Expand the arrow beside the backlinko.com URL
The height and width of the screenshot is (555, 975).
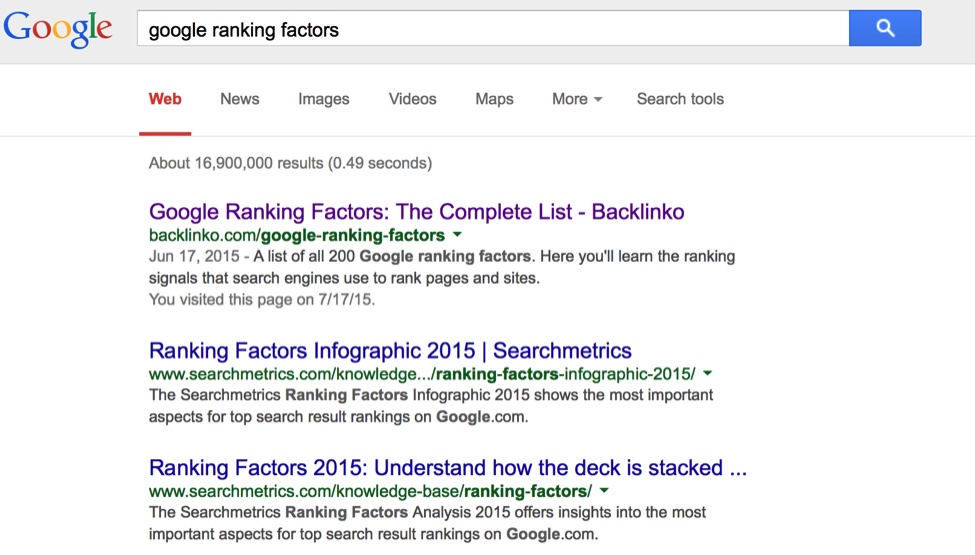(458, 235)
